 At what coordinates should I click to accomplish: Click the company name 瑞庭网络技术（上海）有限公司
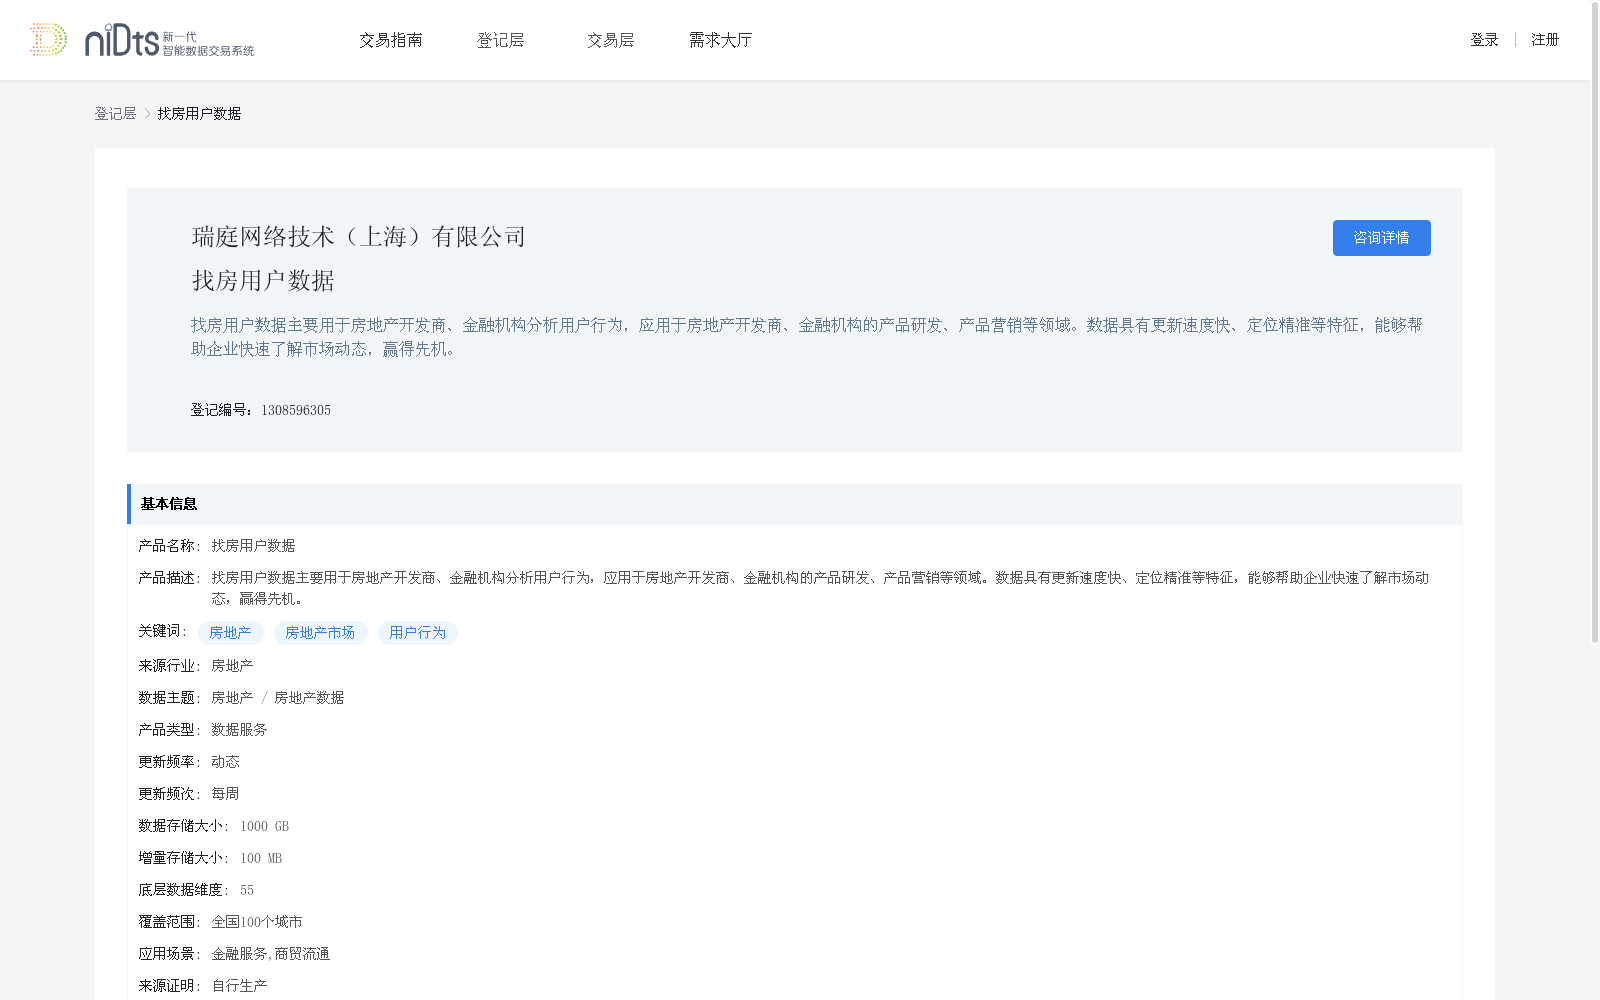pos(357,237)
